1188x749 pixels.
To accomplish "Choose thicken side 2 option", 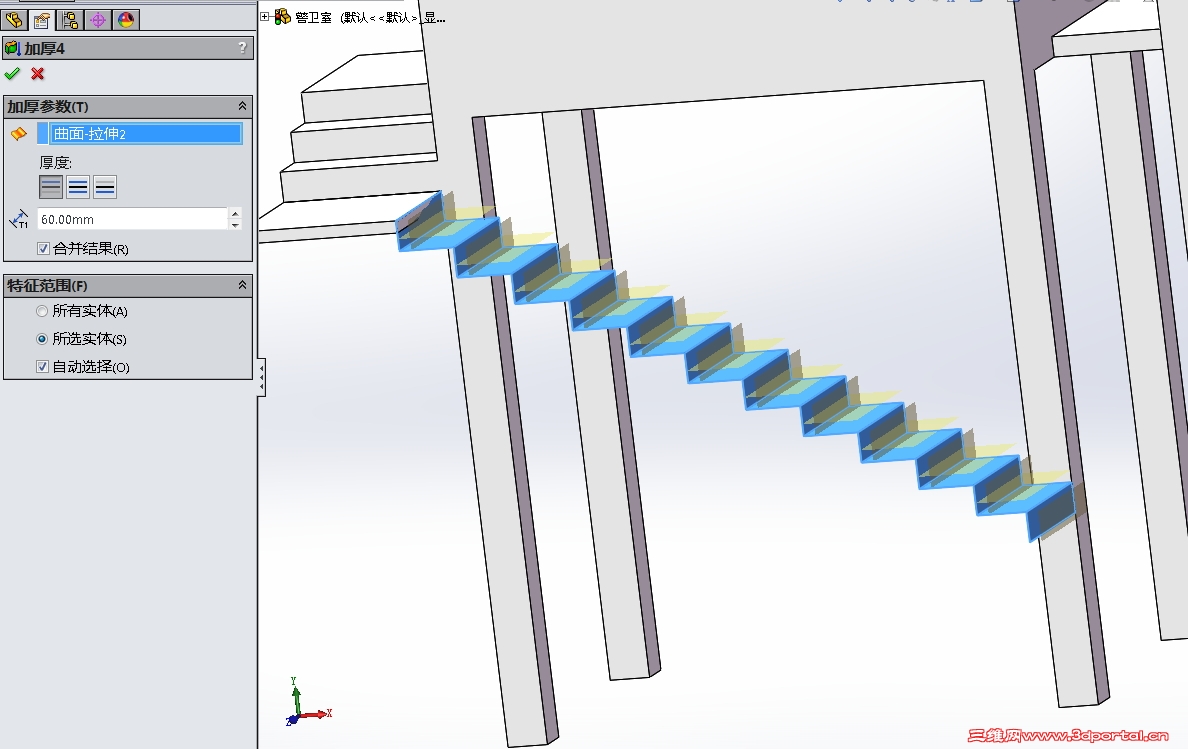I will [105, 186].
